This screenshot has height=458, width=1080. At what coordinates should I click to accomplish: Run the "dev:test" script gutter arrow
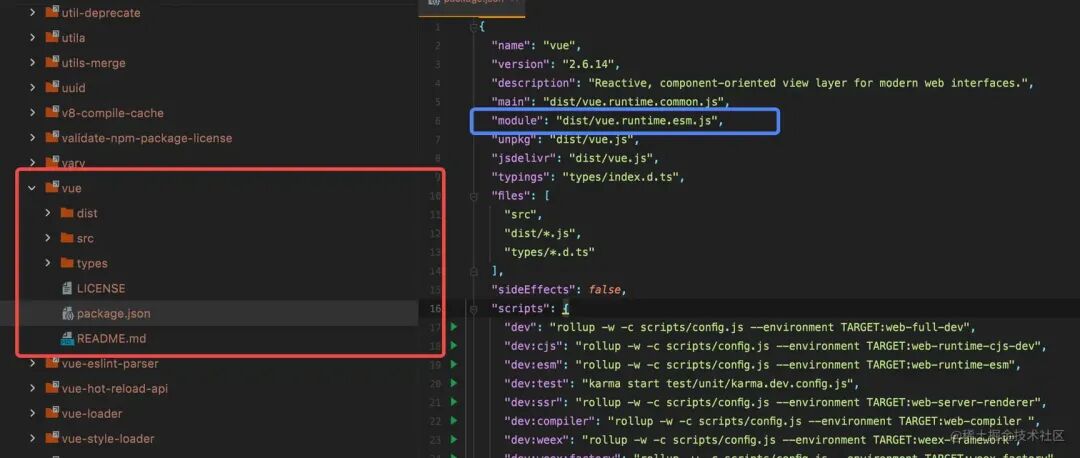pyautogui.click(x=453, y=383)
